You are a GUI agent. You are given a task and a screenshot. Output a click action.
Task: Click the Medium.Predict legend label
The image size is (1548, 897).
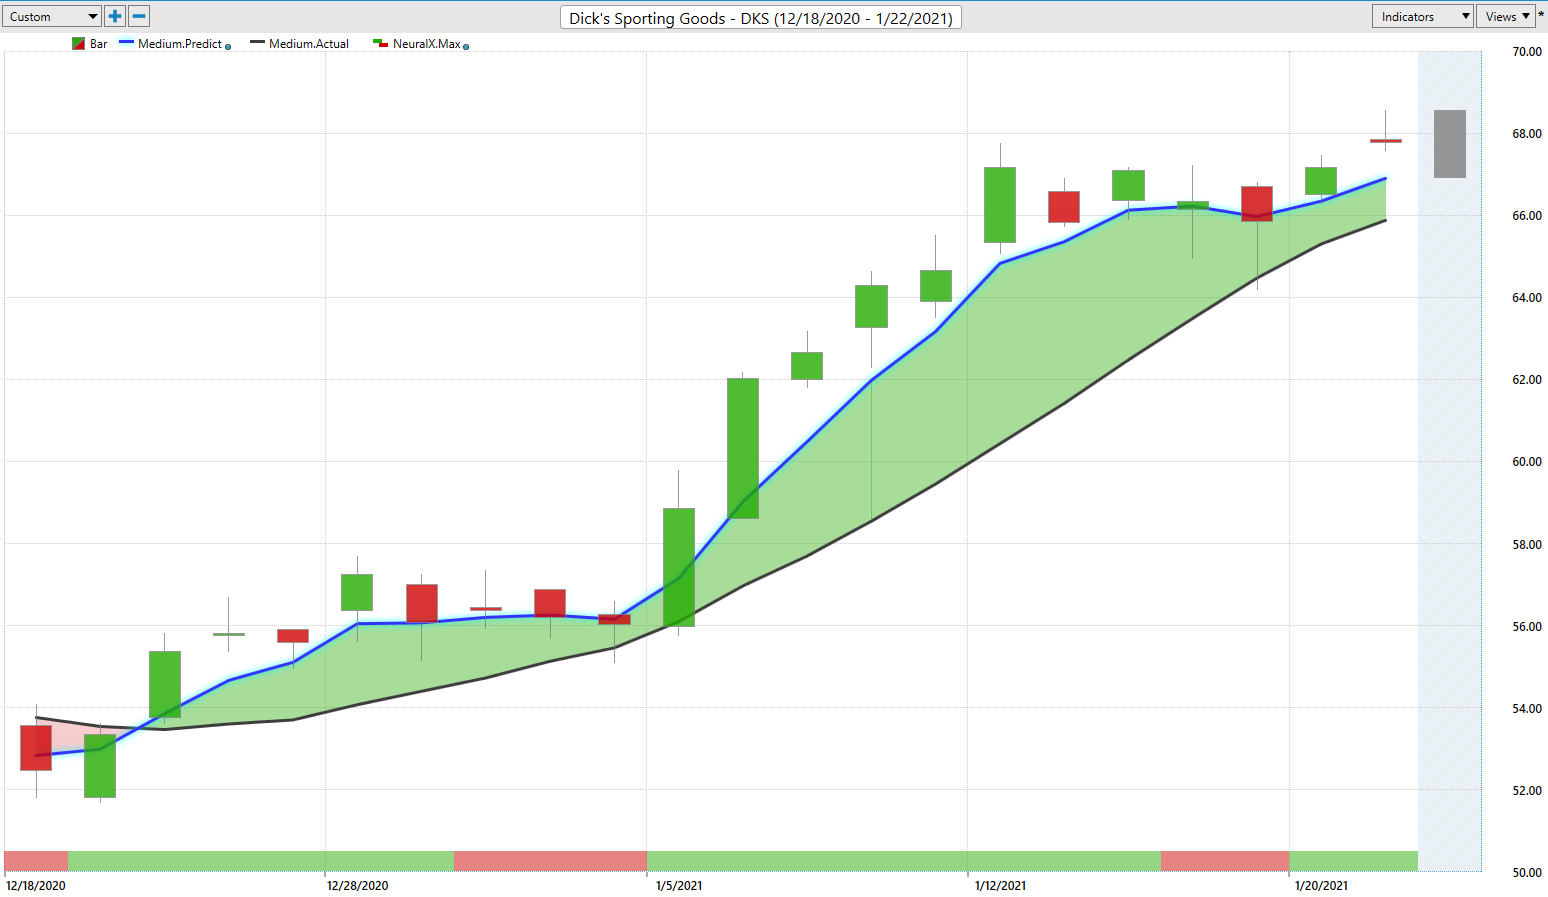pos(180,44)
